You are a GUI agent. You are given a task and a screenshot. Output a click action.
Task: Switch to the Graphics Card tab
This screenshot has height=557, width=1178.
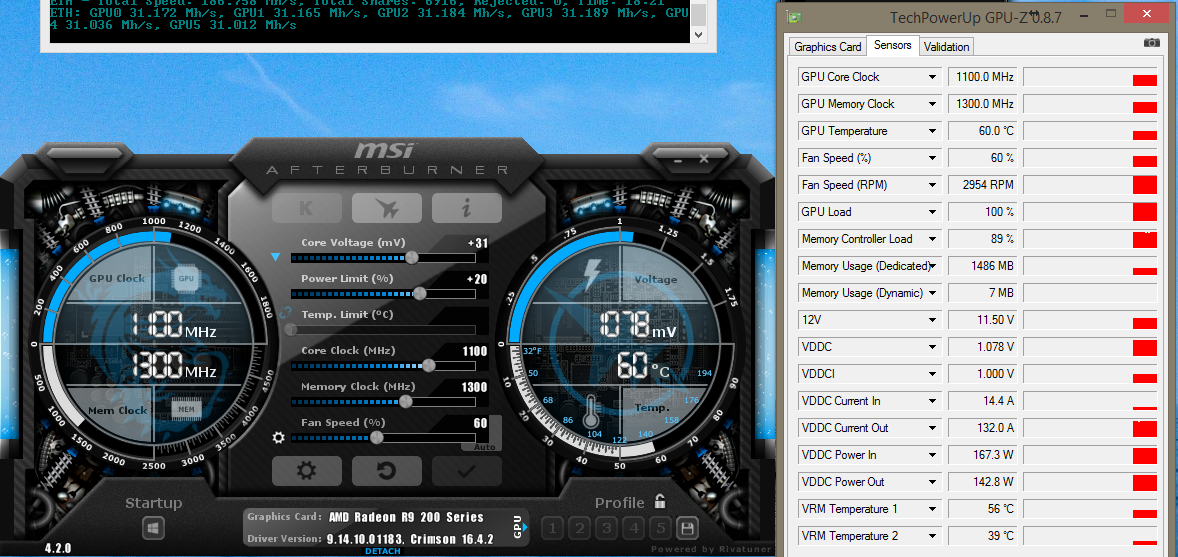pyautogui.click(x=827, y=46)
